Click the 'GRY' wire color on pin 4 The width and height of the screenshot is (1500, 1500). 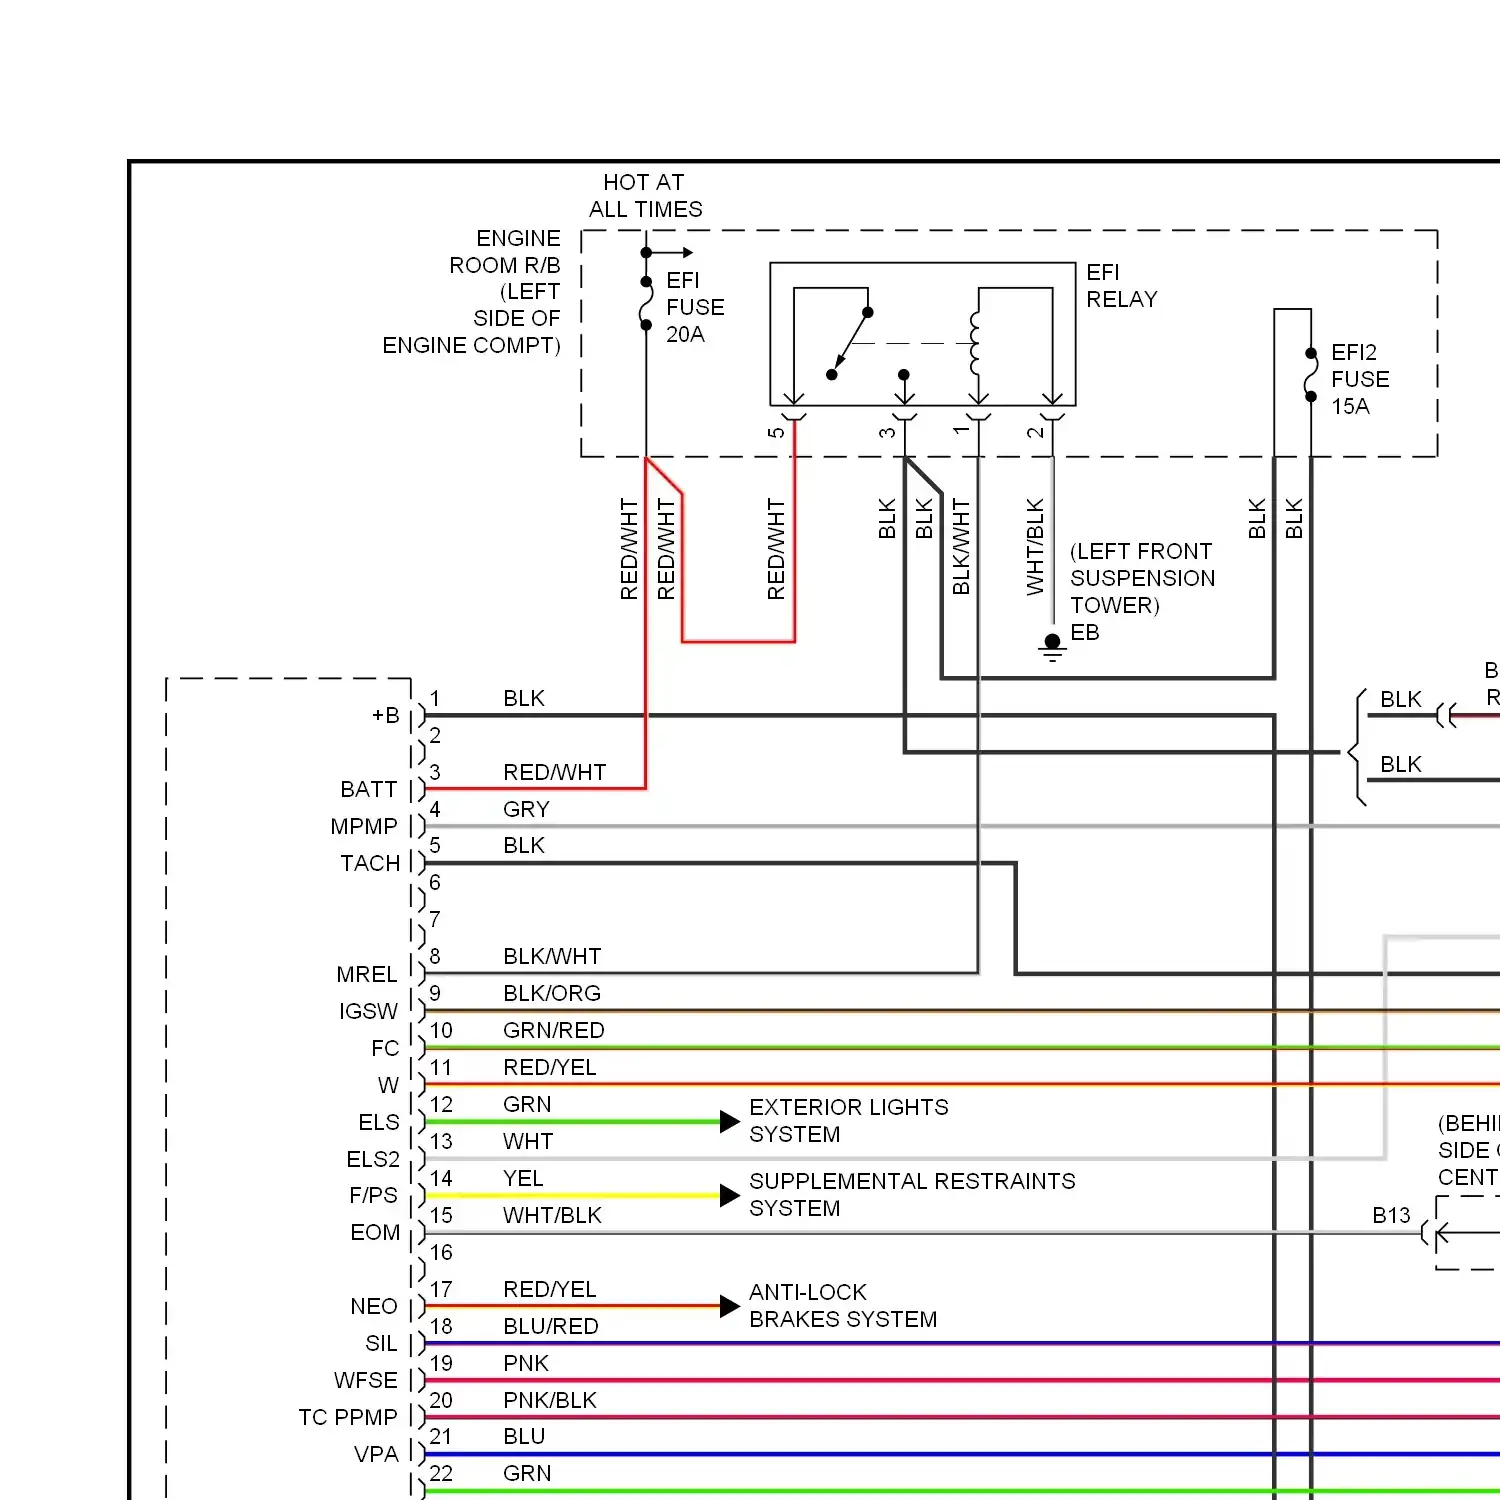click(x=527, y=809)
